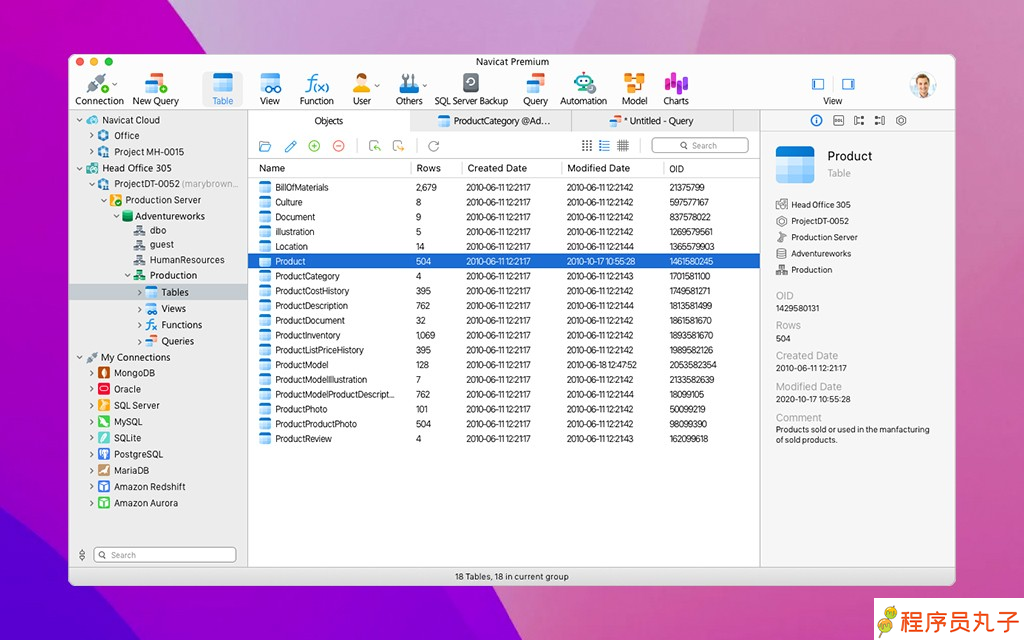Click the filter icon beside sidebar search

[x=82, y=555]
